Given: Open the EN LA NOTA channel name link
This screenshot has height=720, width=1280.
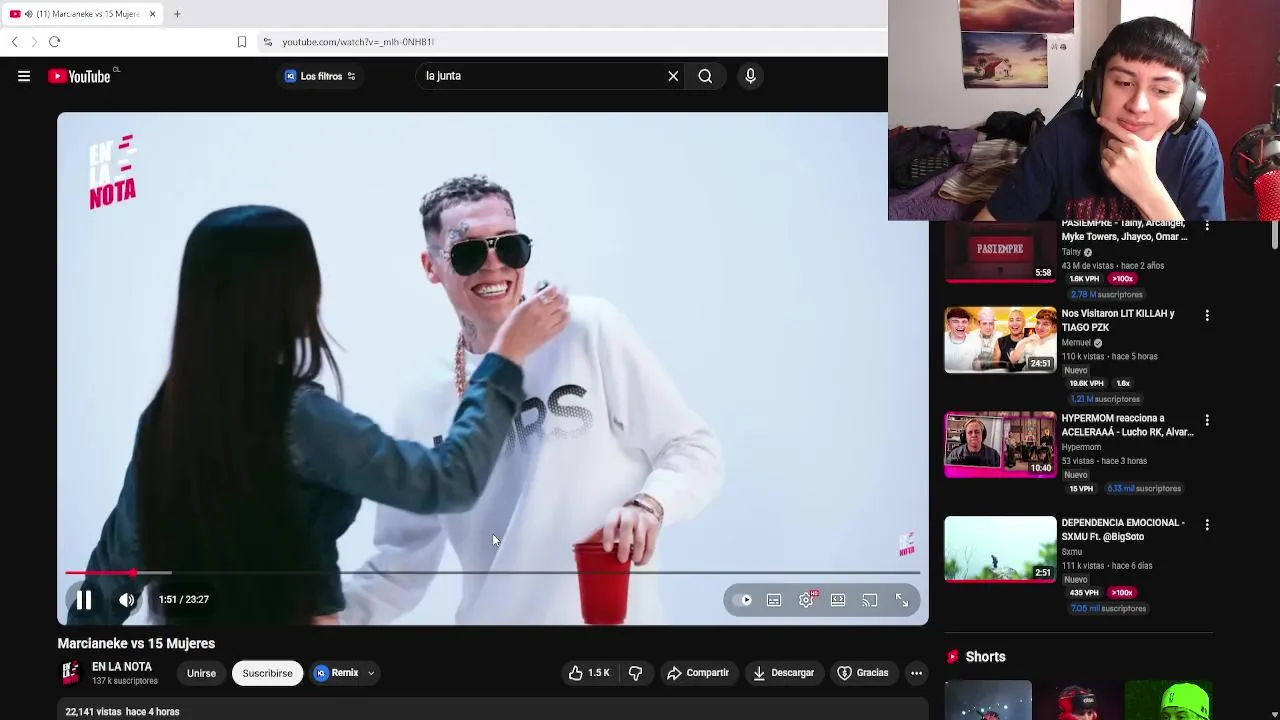Looking at the screenshot, I should [122, 667].
